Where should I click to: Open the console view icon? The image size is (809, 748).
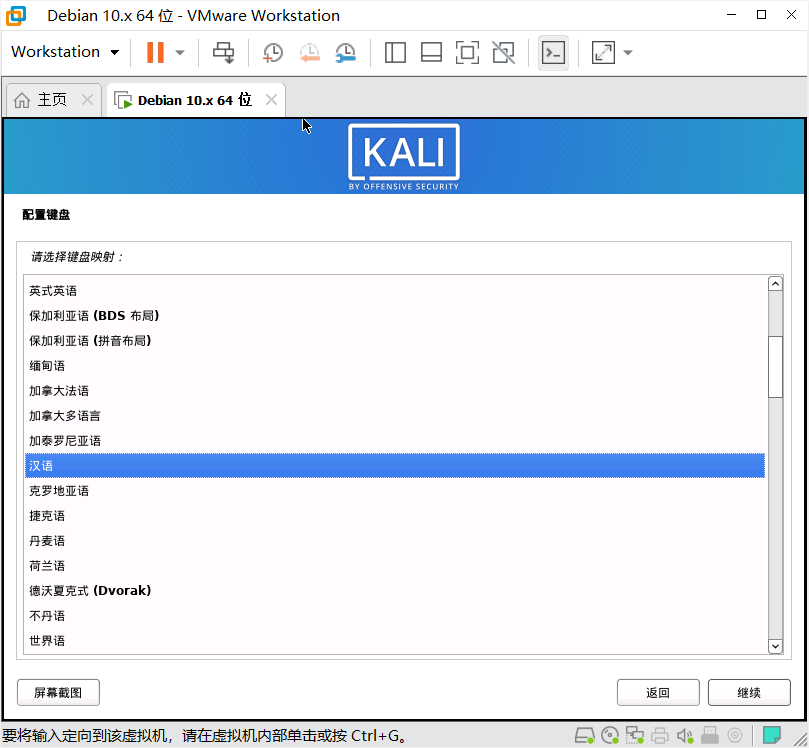click(553, 52)
